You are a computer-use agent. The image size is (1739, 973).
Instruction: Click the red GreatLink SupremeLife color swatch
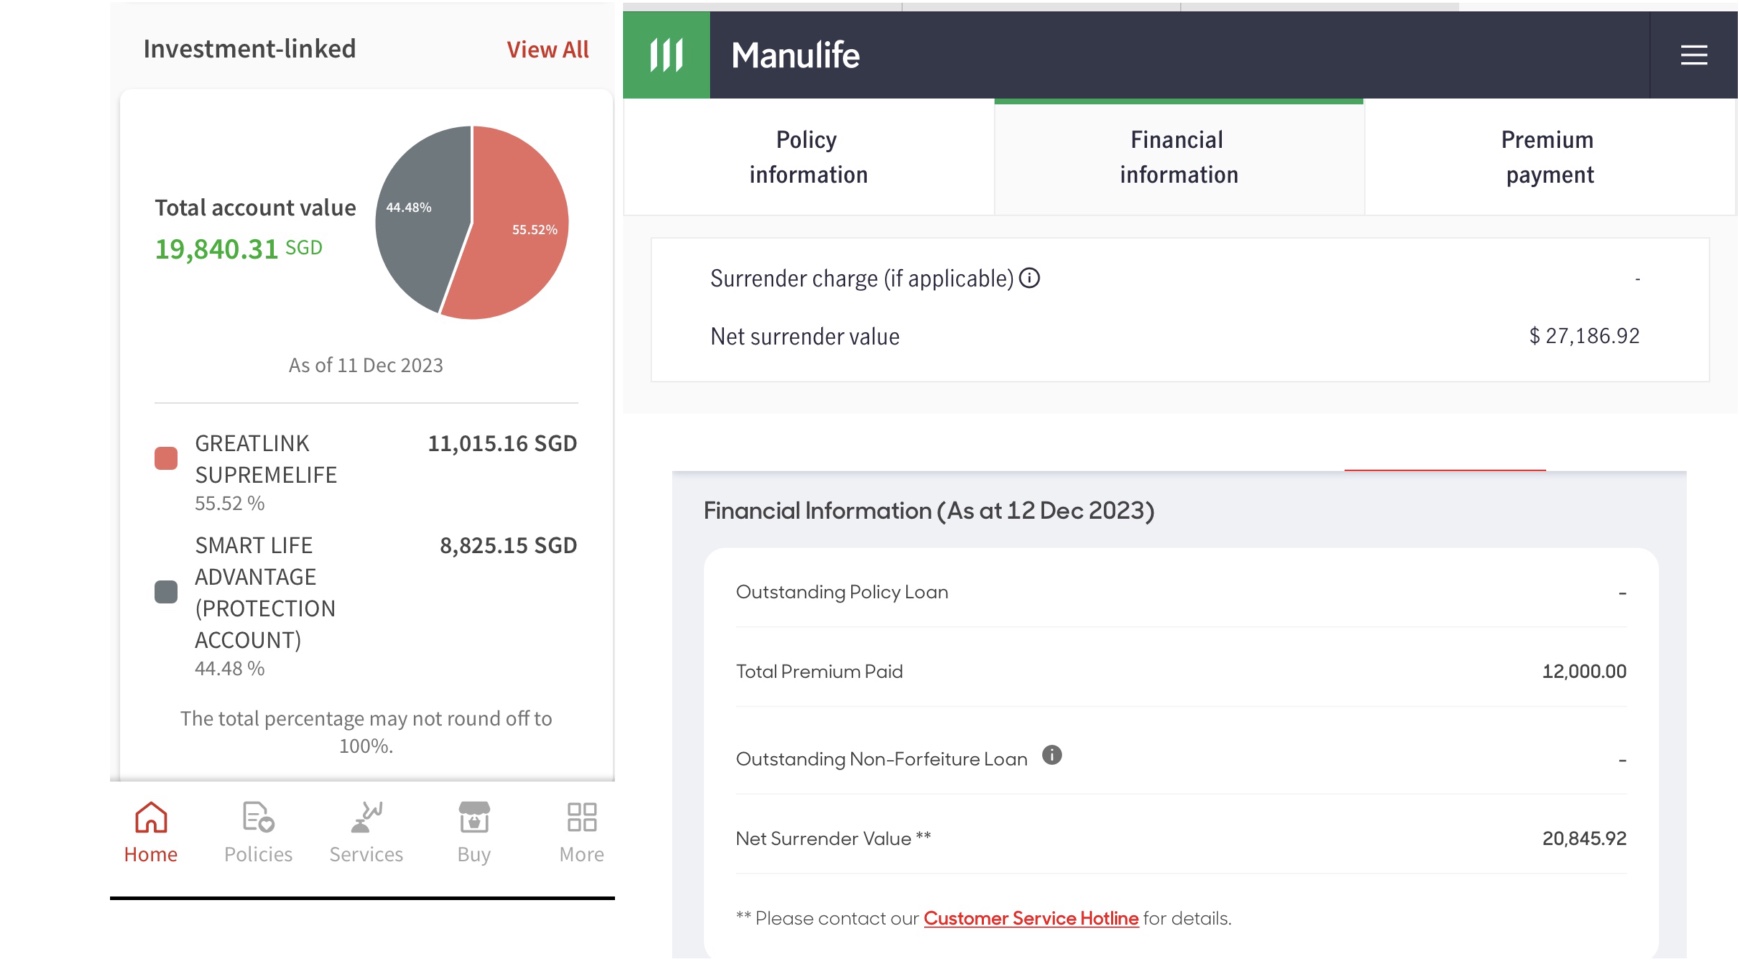click(x=166, y=459)
